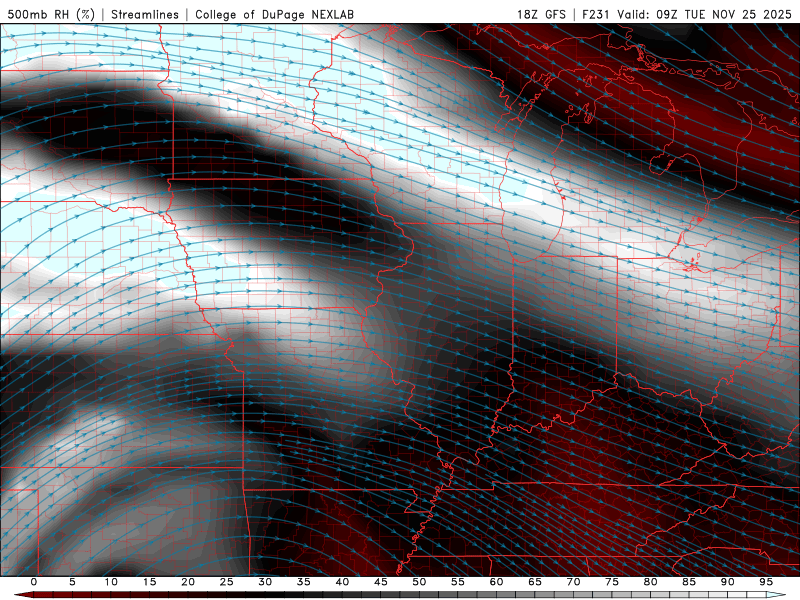Image resolution: width=800 pixels, height=600 pixels.
Task: Click the light cyan high-end arrow of color bar
Action: pos(776,595)
